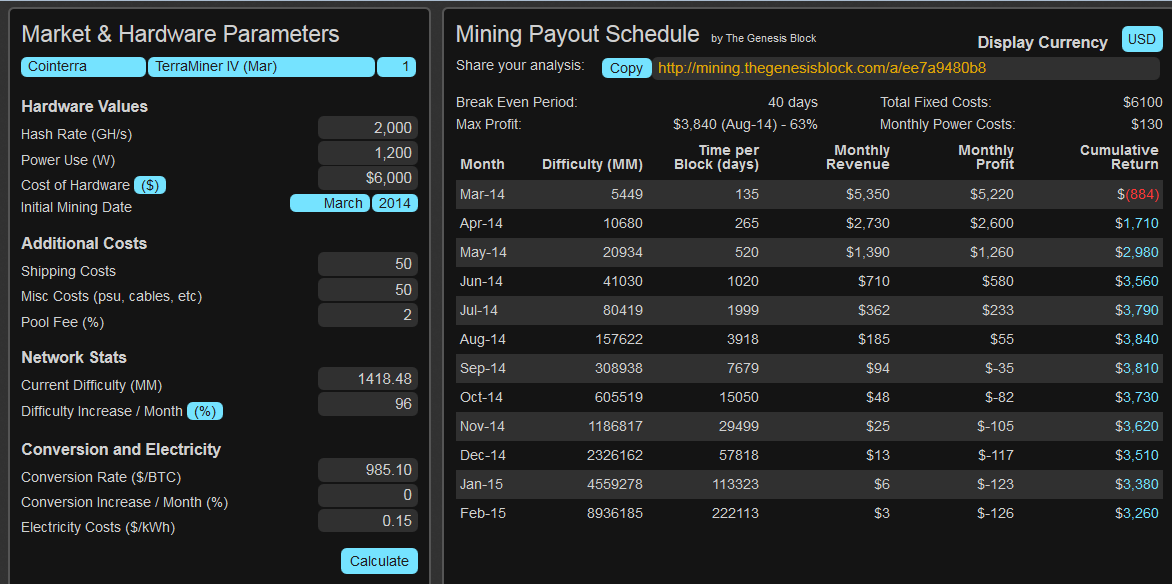Select the Sep-14 row label
The height and width of the screenshot is (584, 1172).
click(x=483, y=368)
